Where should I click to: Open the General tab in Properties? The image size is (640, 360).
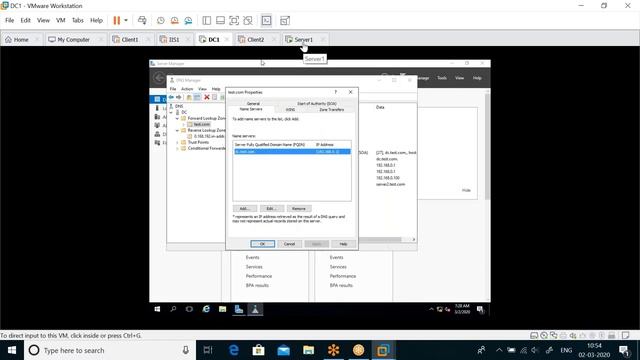pyautogui.click(x=253, y=104)
